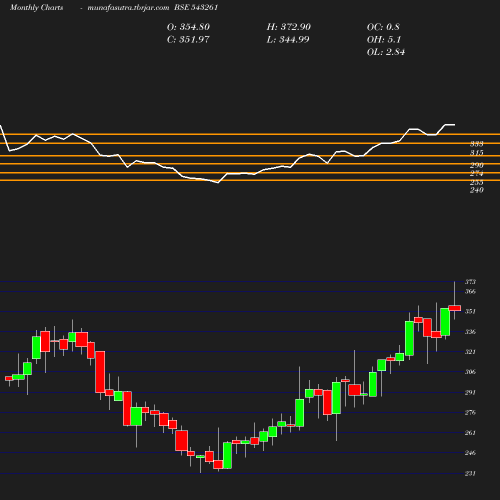
Task: Click the 'OL: 2.84' reading
Action: (386, 52)
